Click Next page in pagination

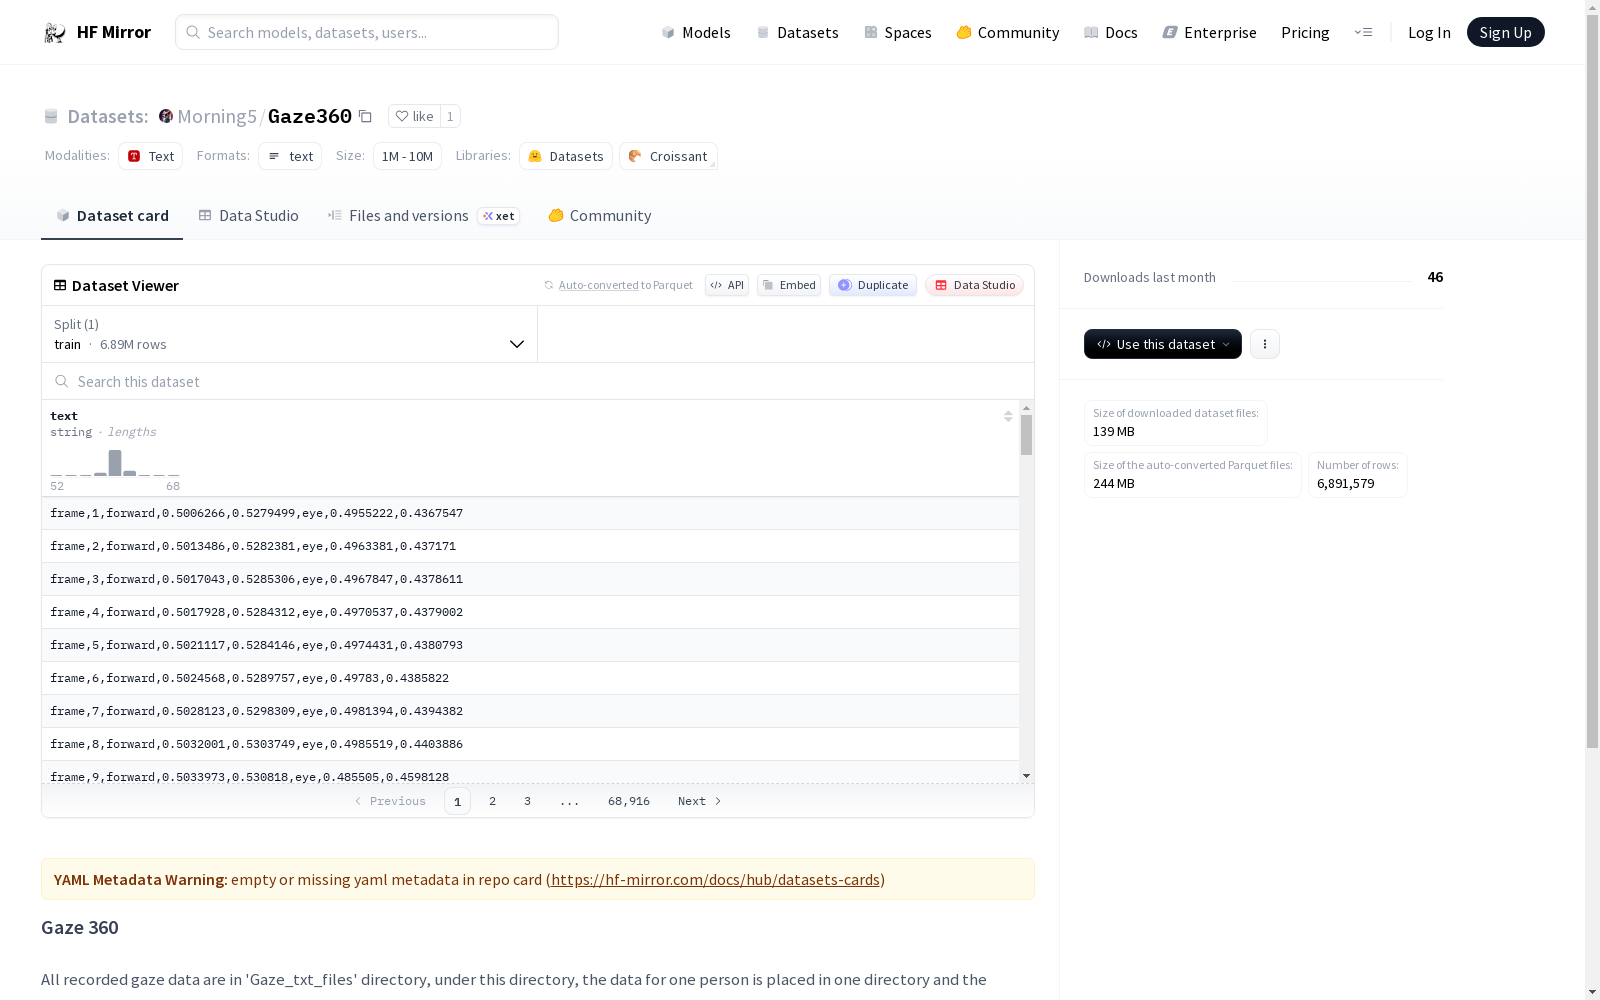700,801
